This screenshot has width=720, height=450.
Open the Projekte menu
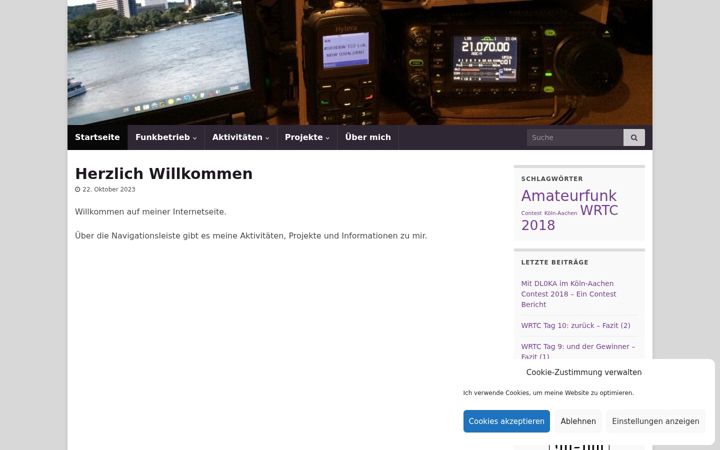(307, 137)
